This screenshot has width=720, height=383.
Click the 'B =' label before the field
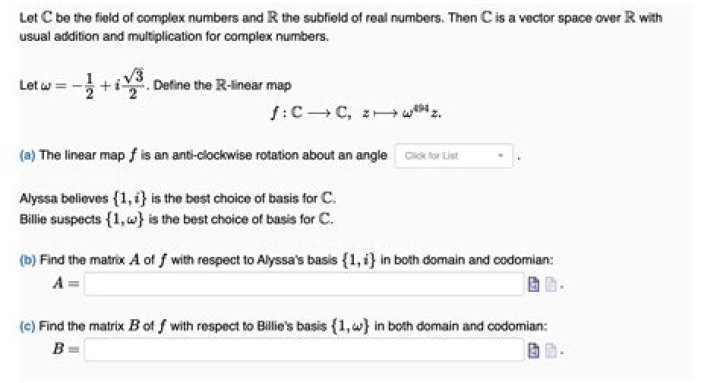click(66, 349)
